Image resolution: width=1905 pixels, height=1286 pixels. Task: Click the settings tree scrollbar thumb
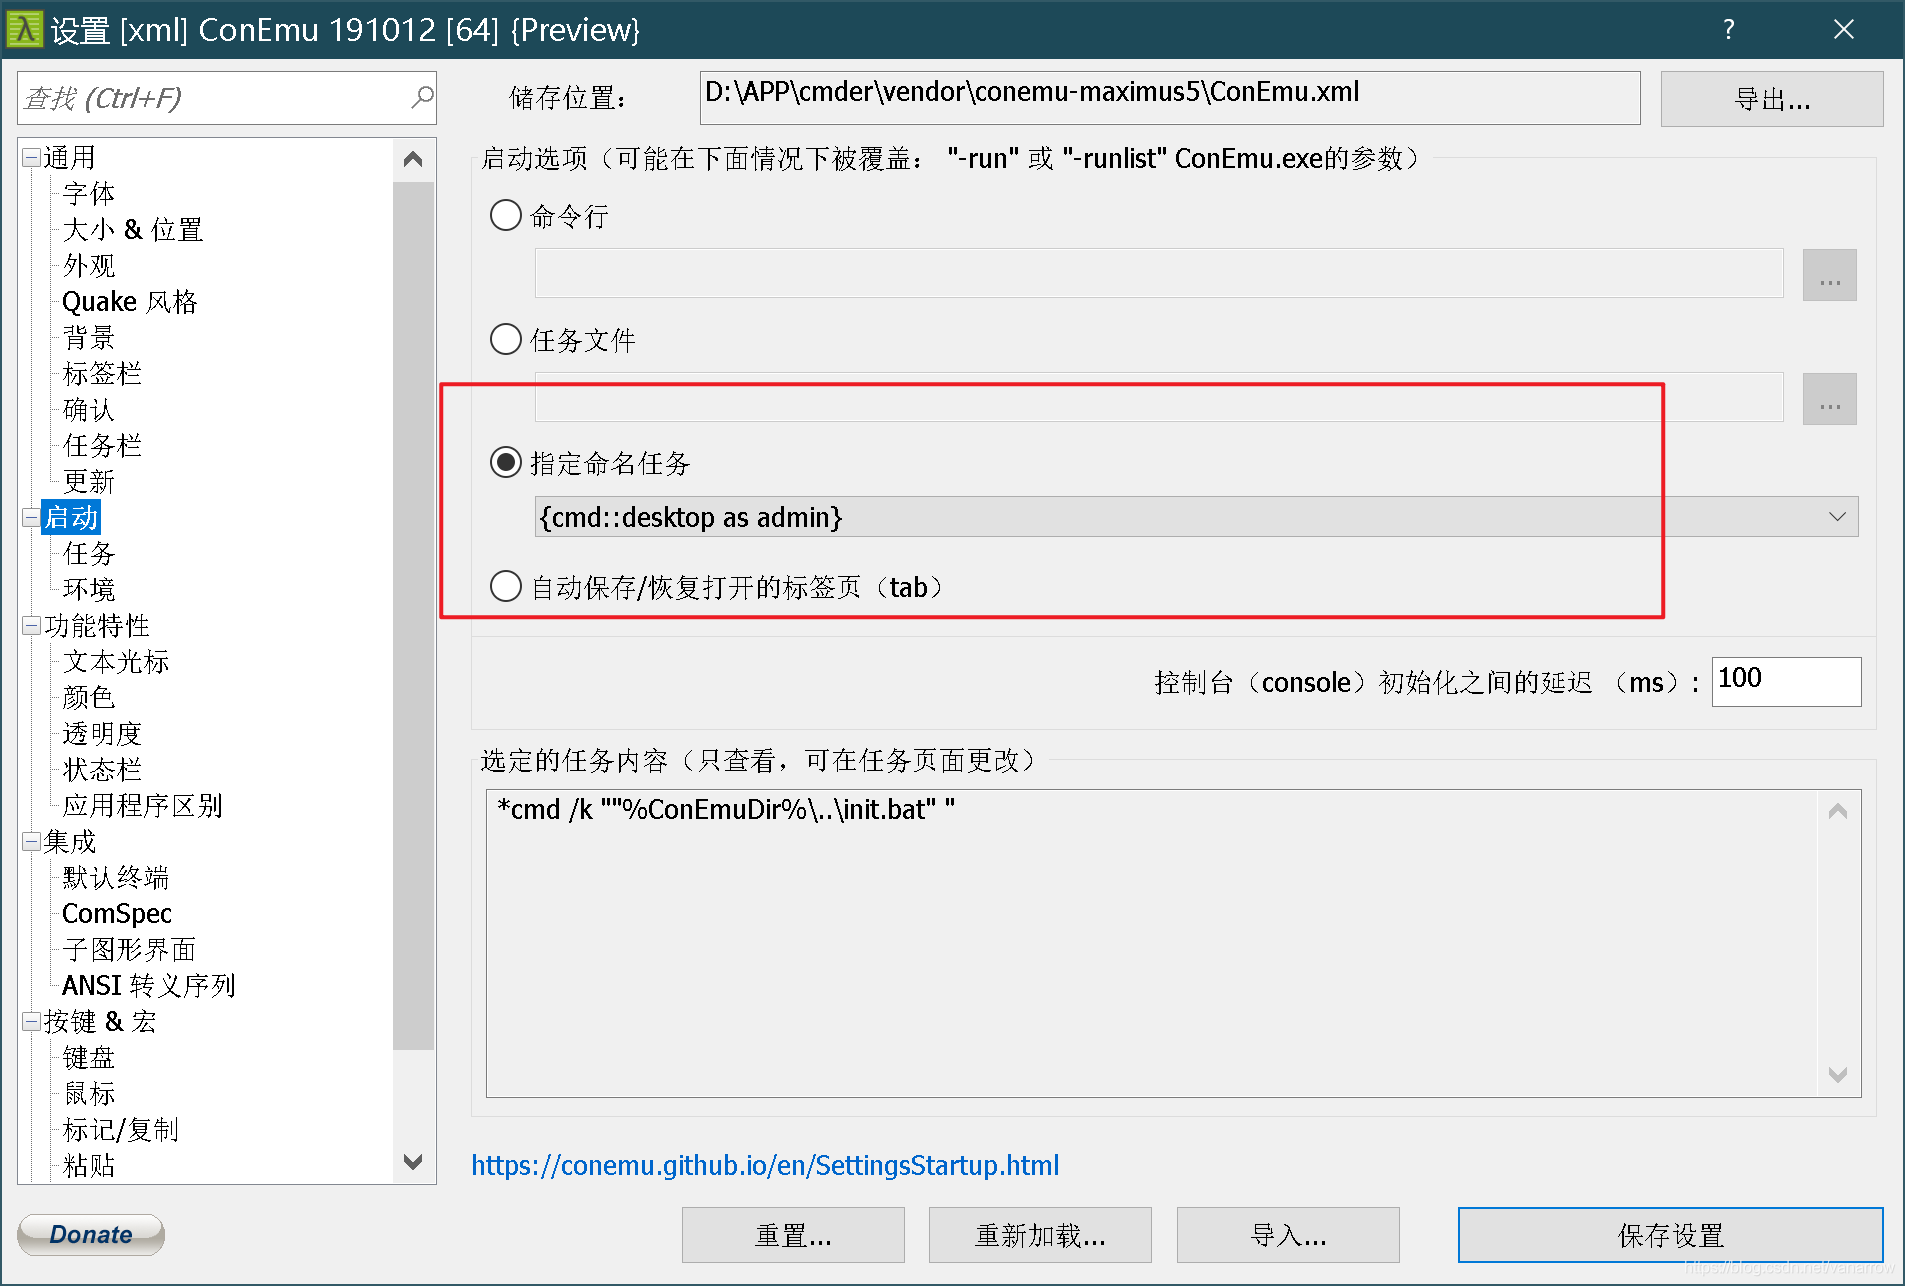pyautogui.click(x=413, y=615)
